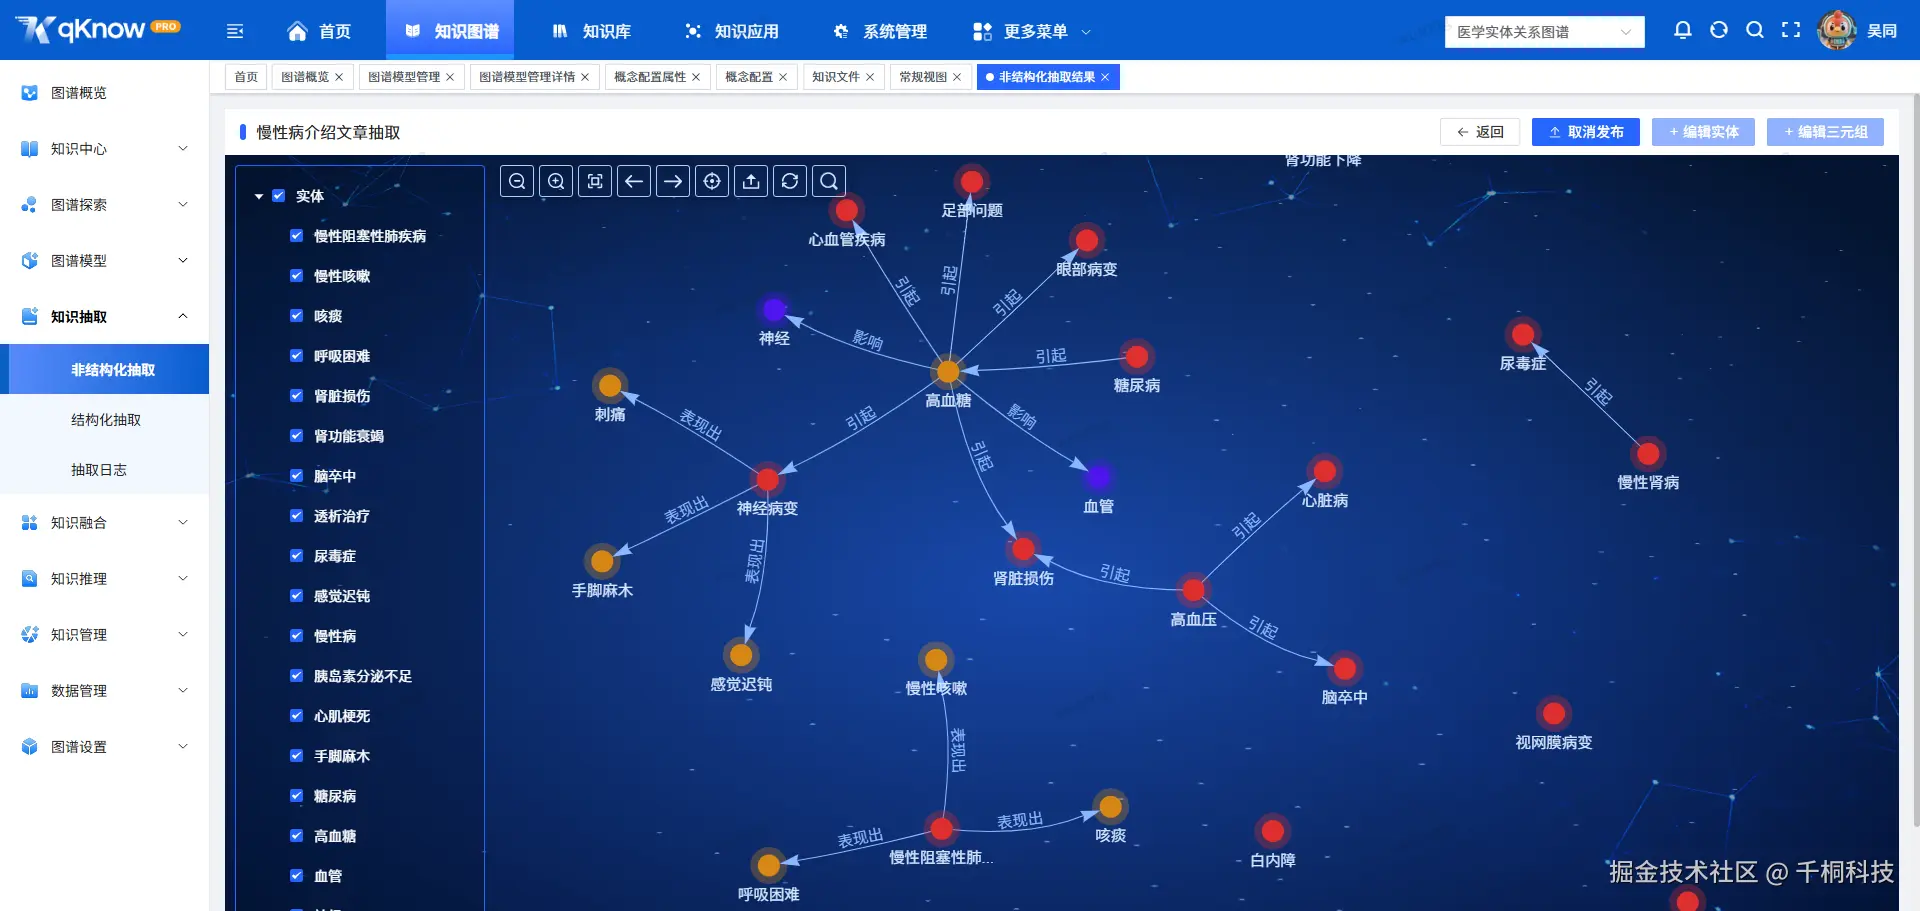Close the 概念配置属性 tab
Image resolution: width=1920 pixels, height=911 pixels.
(x=696, y=77)
